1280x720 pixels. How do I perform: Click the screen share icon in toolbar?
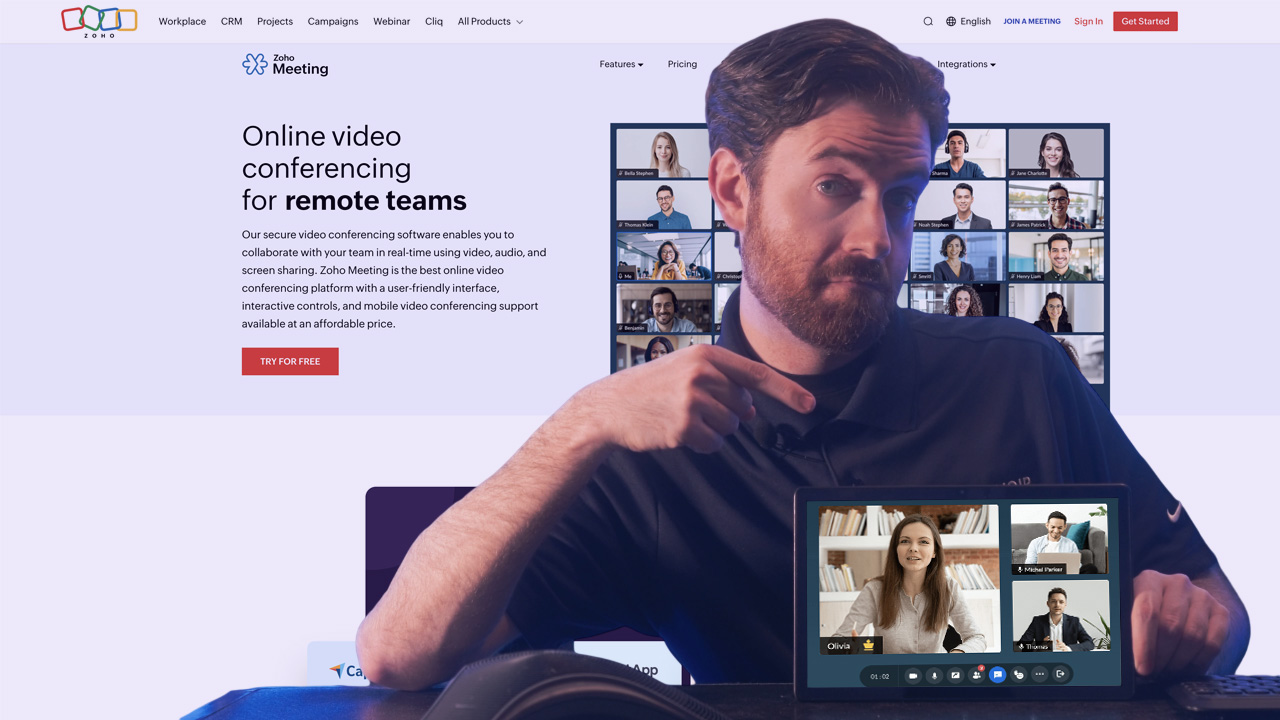click(x=955, y=675)
